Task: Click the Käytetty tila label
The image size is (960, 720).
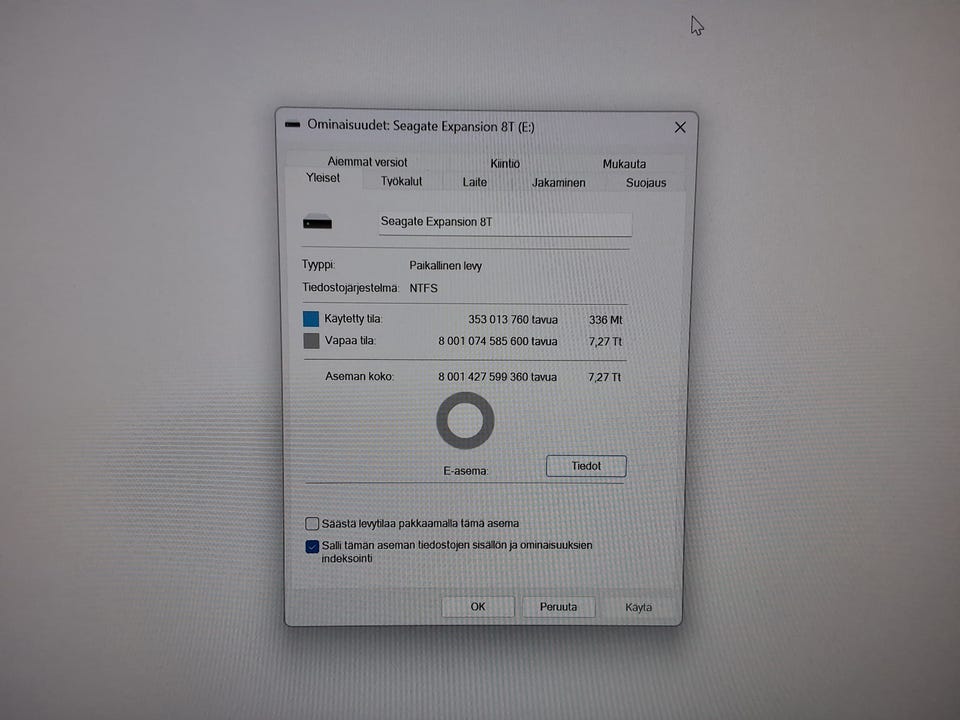Action: coord(353,319)
